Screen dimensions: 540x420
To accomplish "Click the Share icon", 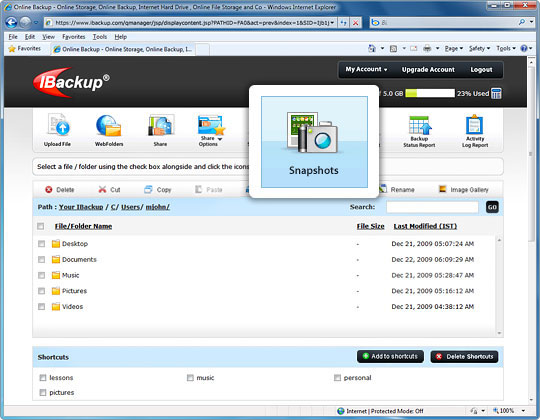I will point(161,125).
